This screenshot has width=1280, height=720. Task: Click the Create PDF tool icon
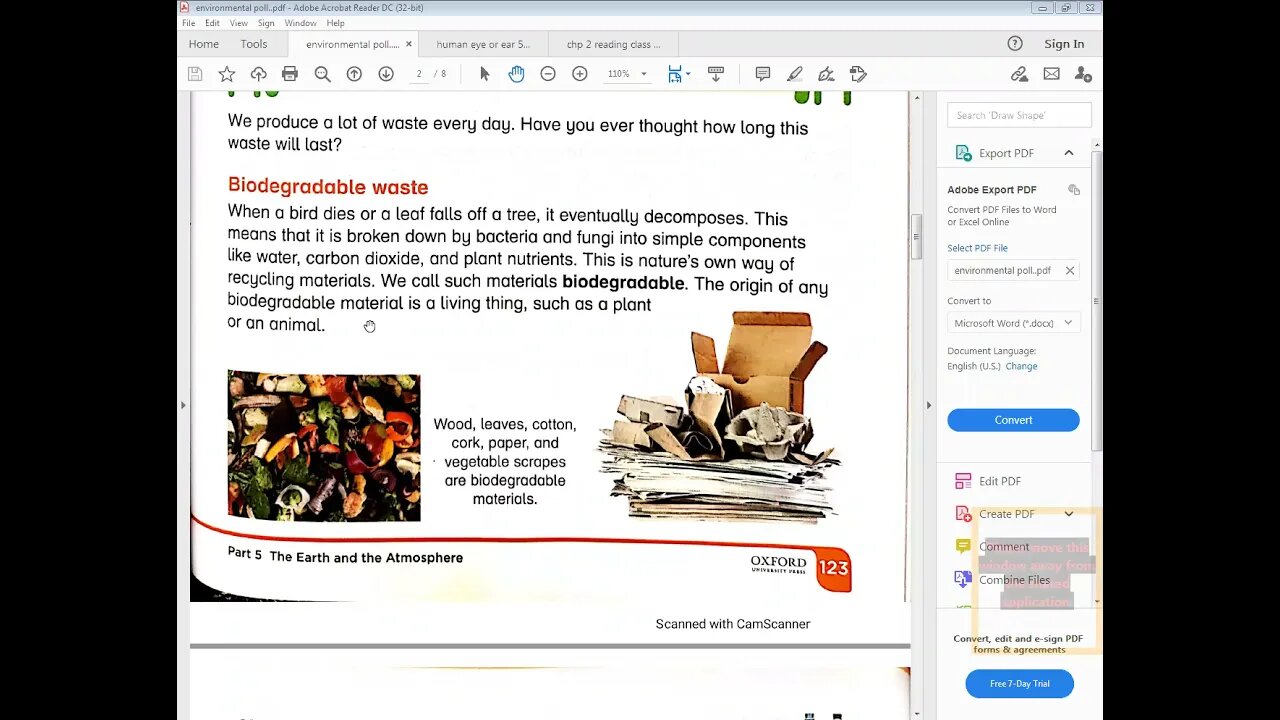coord(963,514)
